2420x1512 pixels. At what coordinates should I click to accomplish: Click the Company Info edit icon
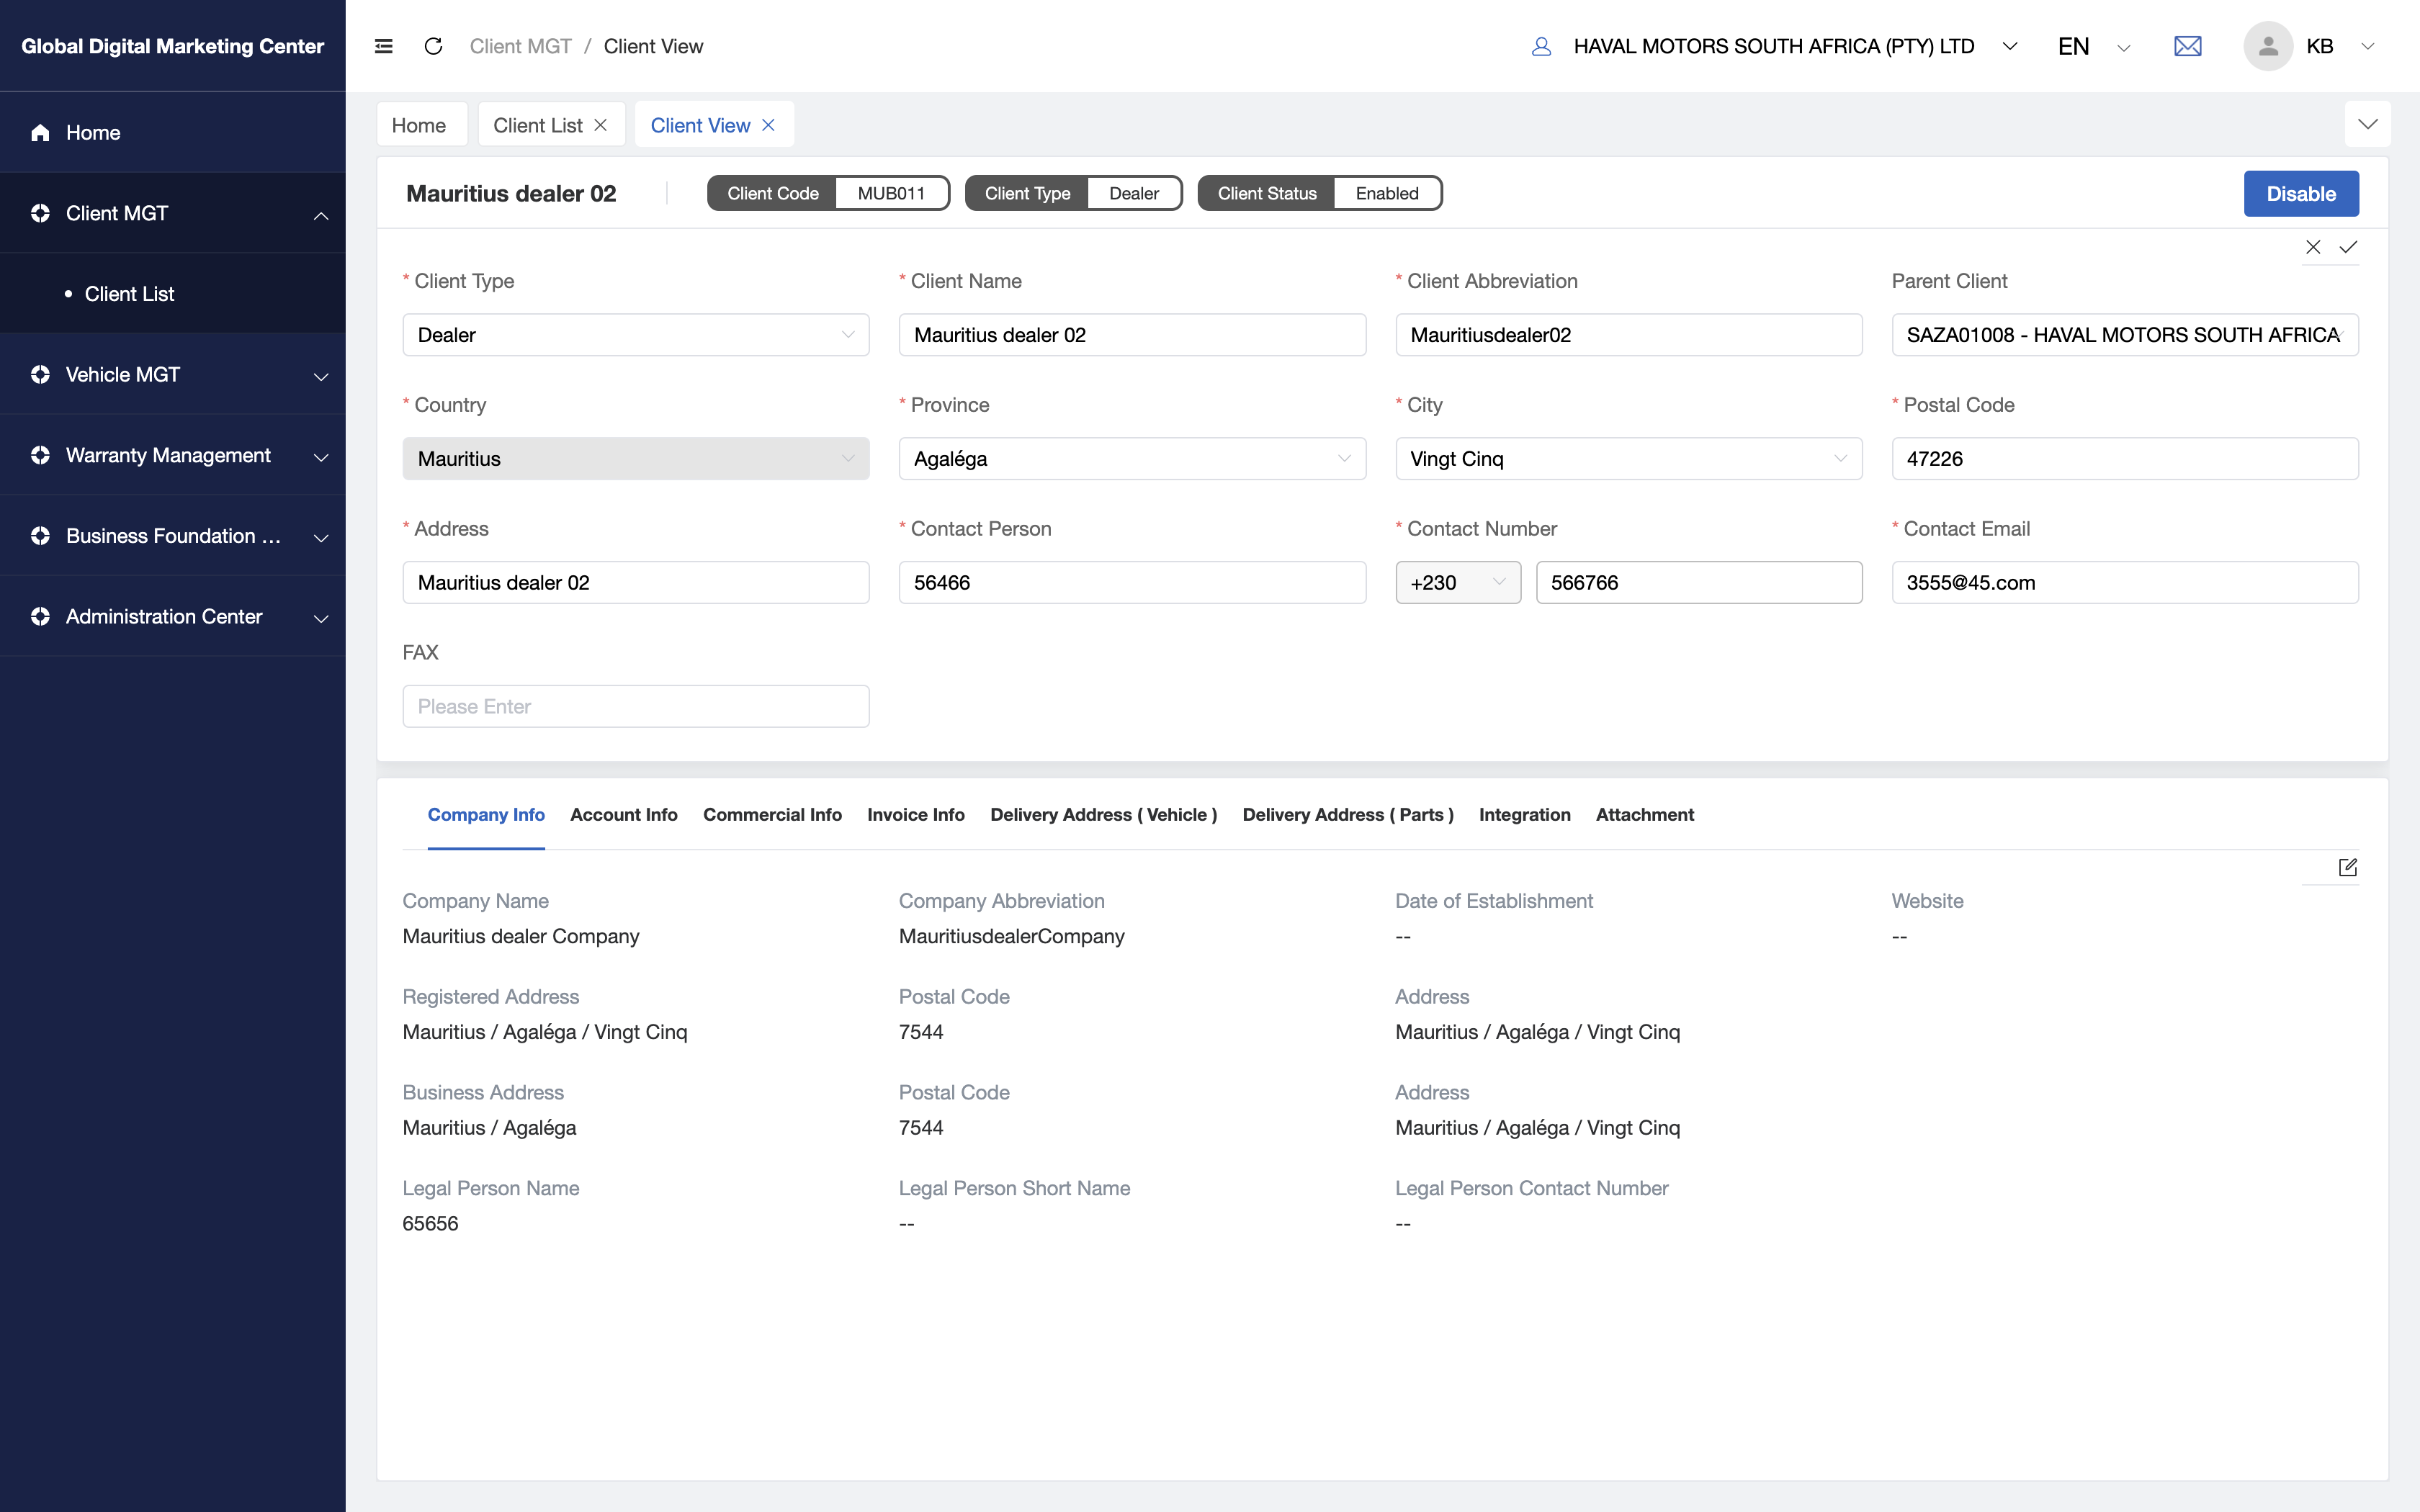[2348, 867]
